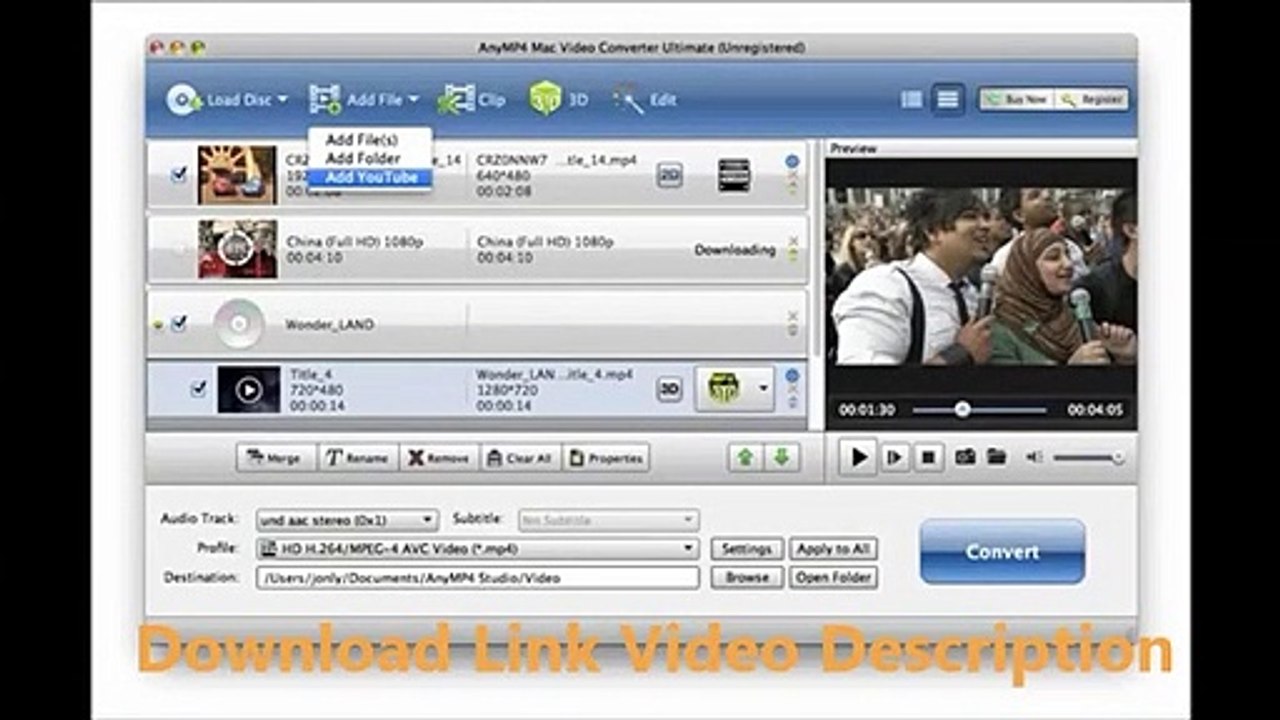
Task: Collapse the Wonder_LAND disc entry
Action: coord(157,325)
